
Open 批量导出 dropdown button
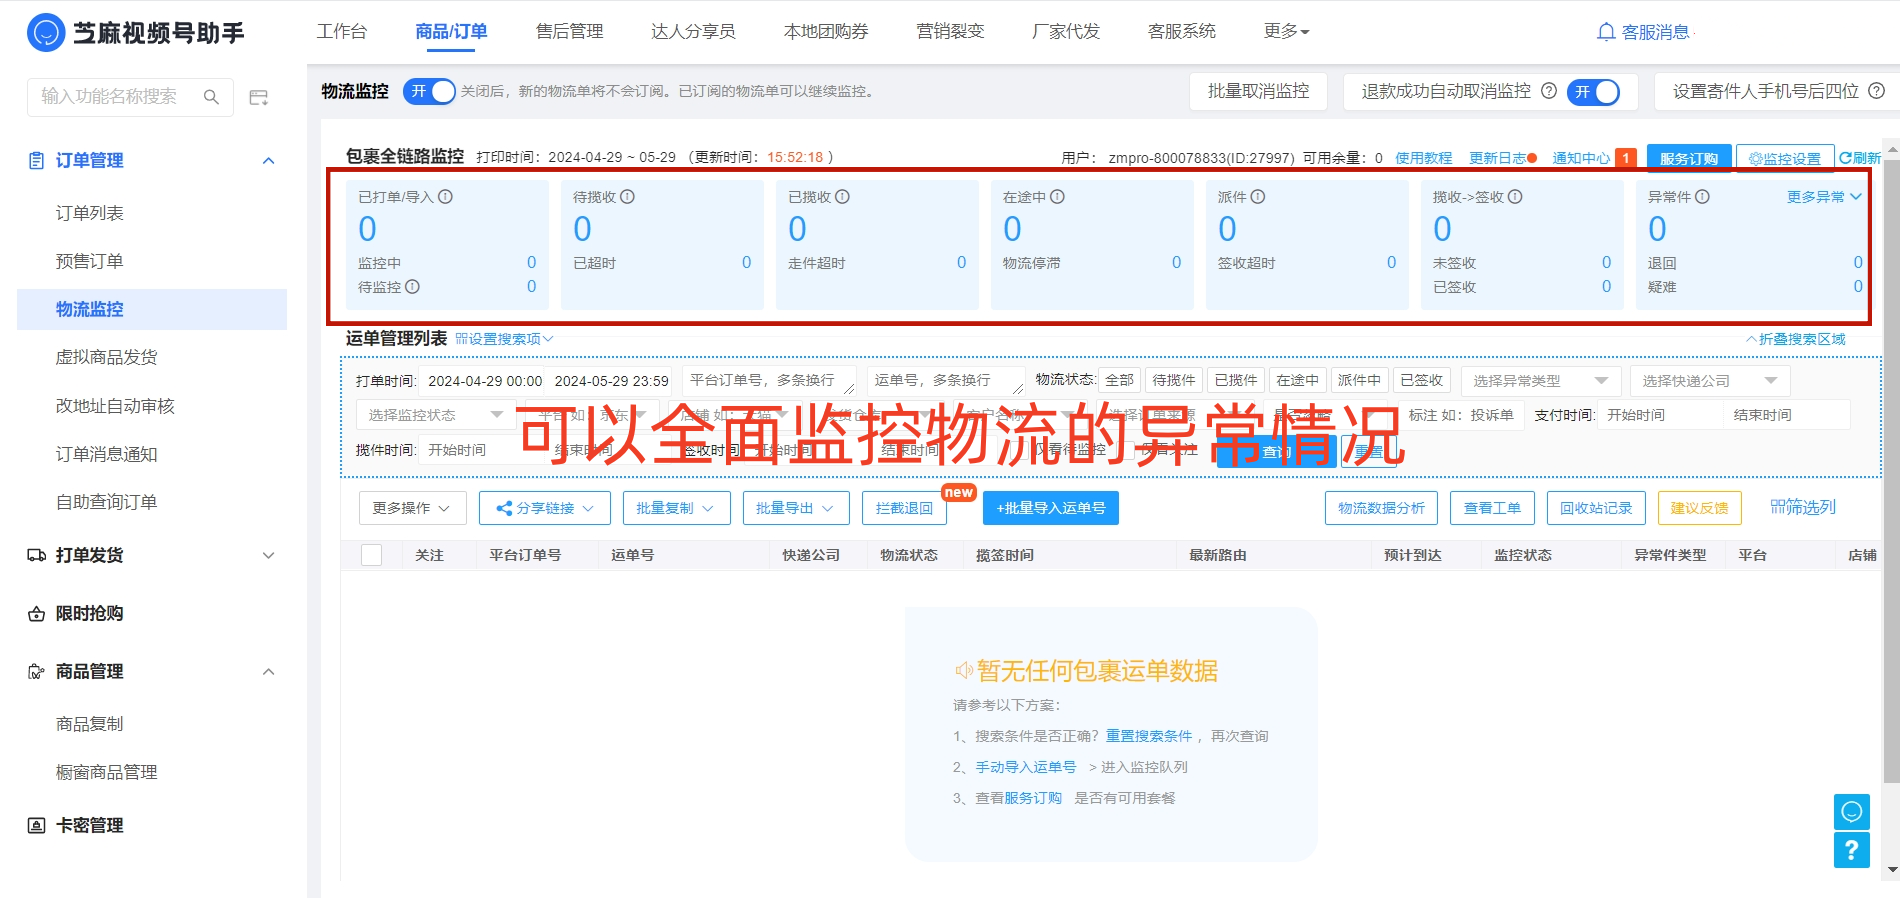(796, 508)
